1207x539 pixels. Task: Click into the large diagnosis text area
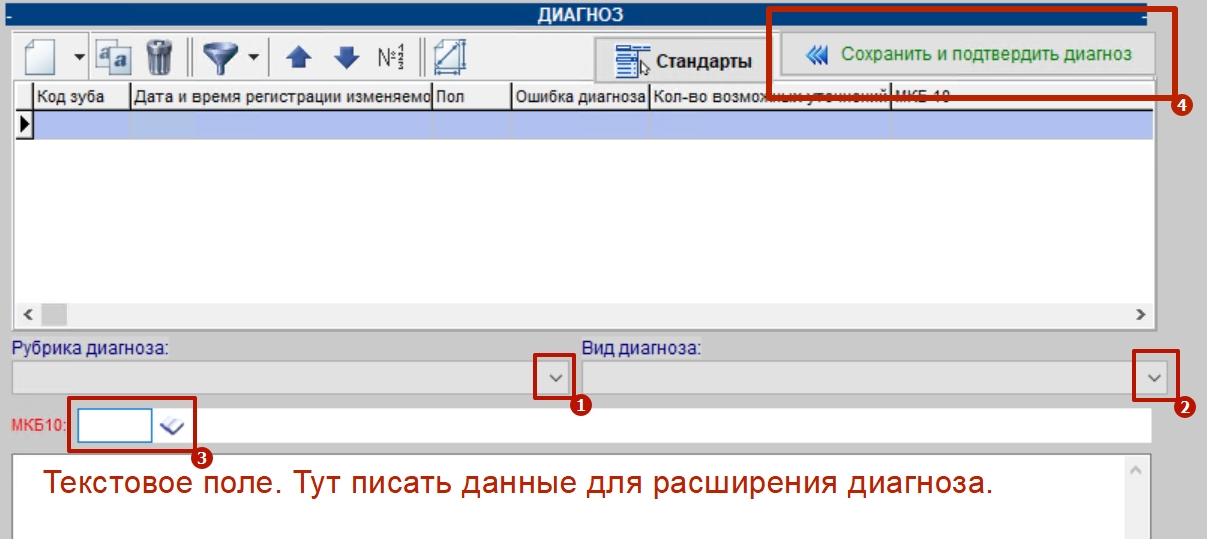coord(568,497)
